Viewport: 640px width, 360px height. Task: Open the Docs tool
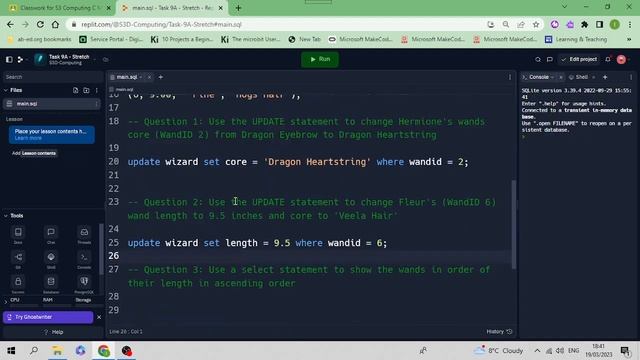point(18,235)
